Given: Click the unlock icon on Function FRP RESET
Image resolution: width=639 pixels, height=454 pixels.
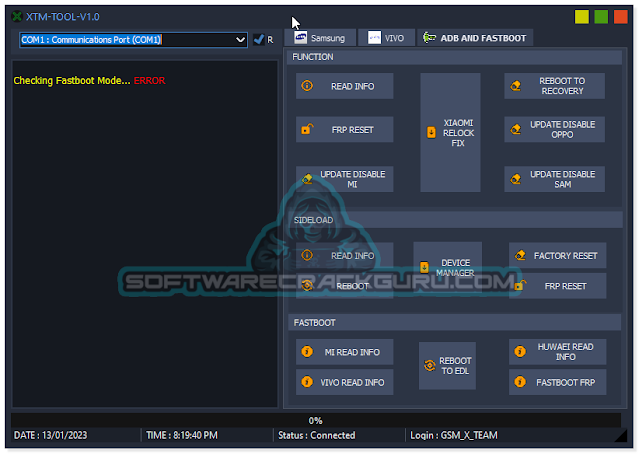Looking at the screenshot, I should [307, 129].
